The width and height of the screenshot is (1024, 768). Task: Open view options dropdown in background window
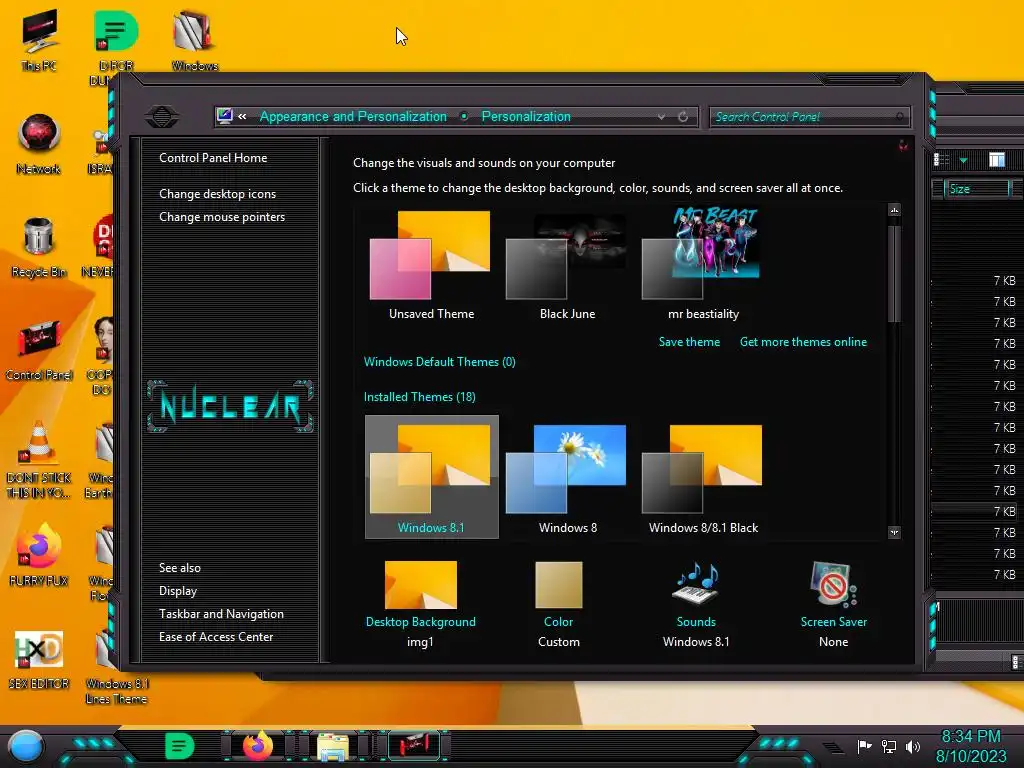[963, 160]
